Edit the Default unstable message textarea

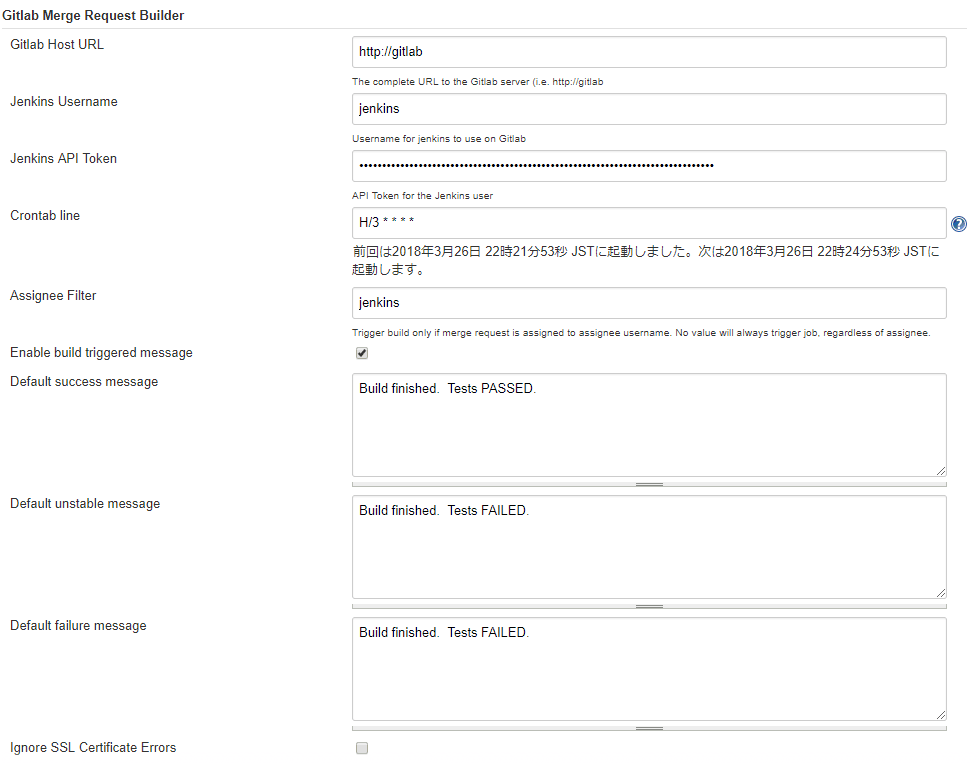(x=649, y=547)
